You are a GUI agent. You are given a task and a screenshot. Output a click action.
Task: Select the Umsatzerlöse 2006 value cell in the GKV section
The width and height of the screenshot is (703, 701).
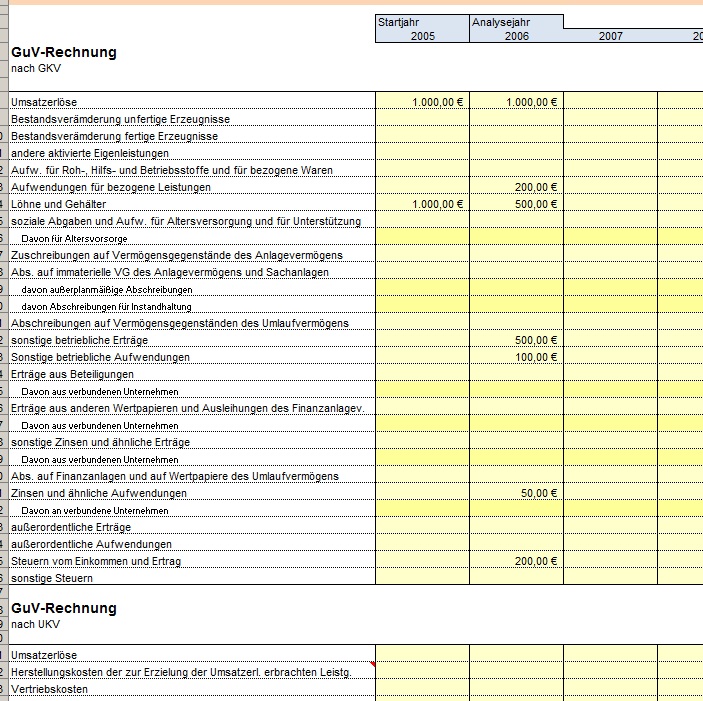[x=516, y=102]
